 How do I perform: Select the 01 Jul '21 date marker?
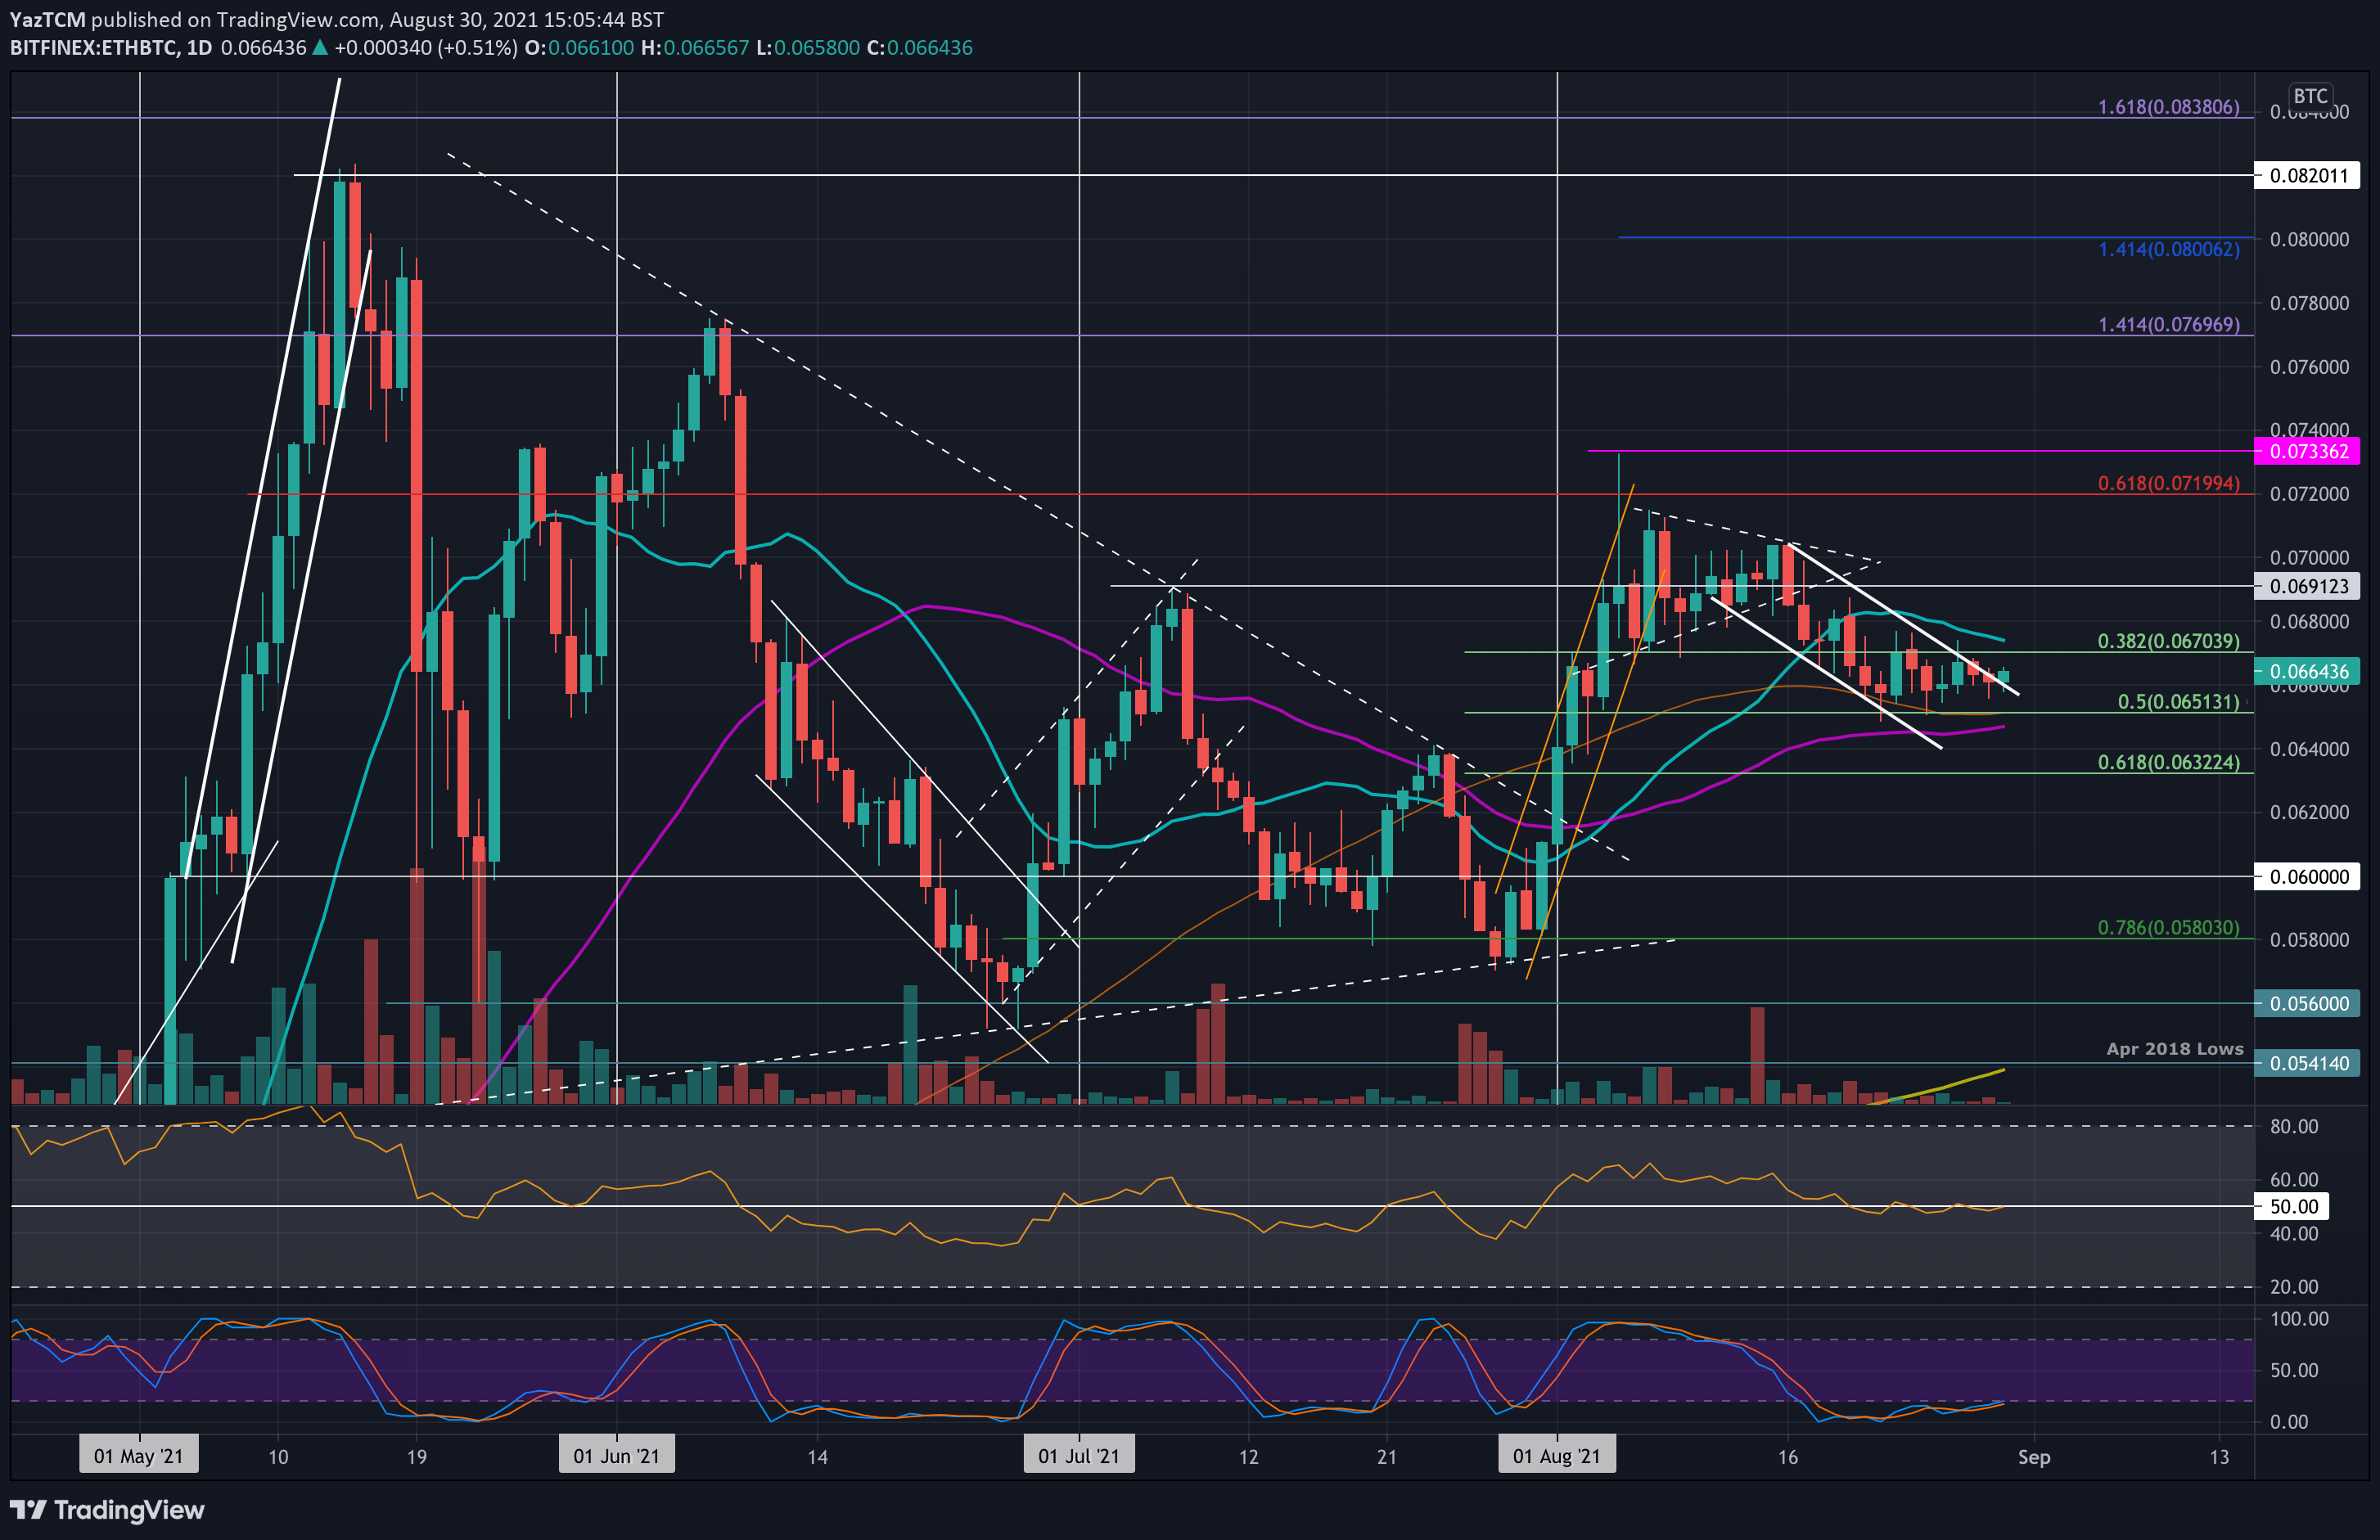point(1079,1456)
